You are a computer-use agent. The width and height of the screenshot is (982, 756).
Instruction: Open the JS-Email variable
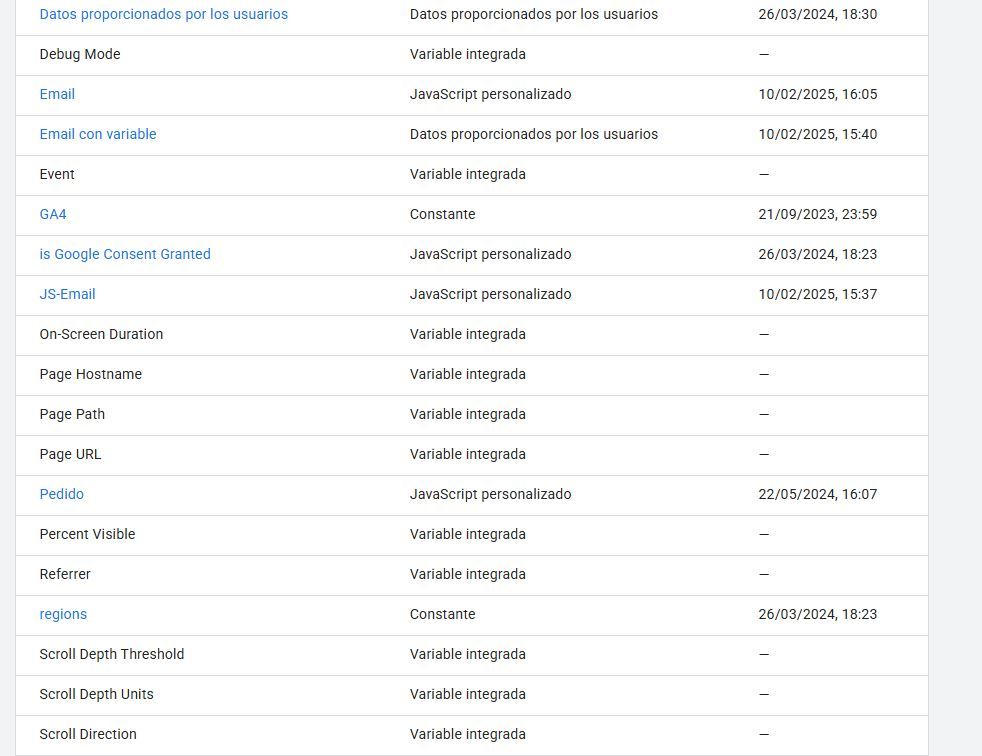[67, 295]
